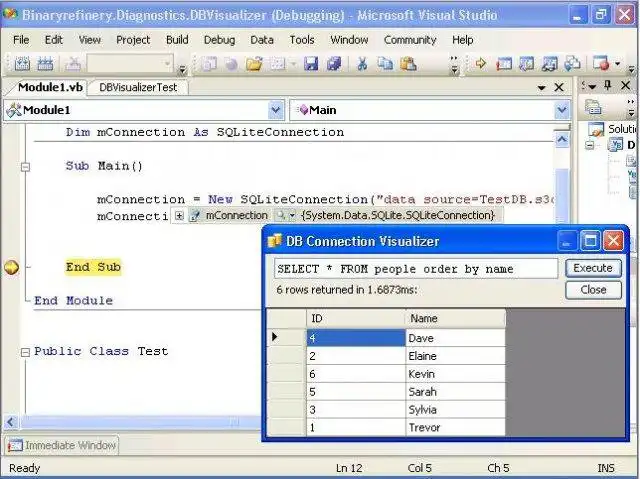Click the Copy icon in toolbar
This screenshot has width=640, height=479.
pos(385,64)
